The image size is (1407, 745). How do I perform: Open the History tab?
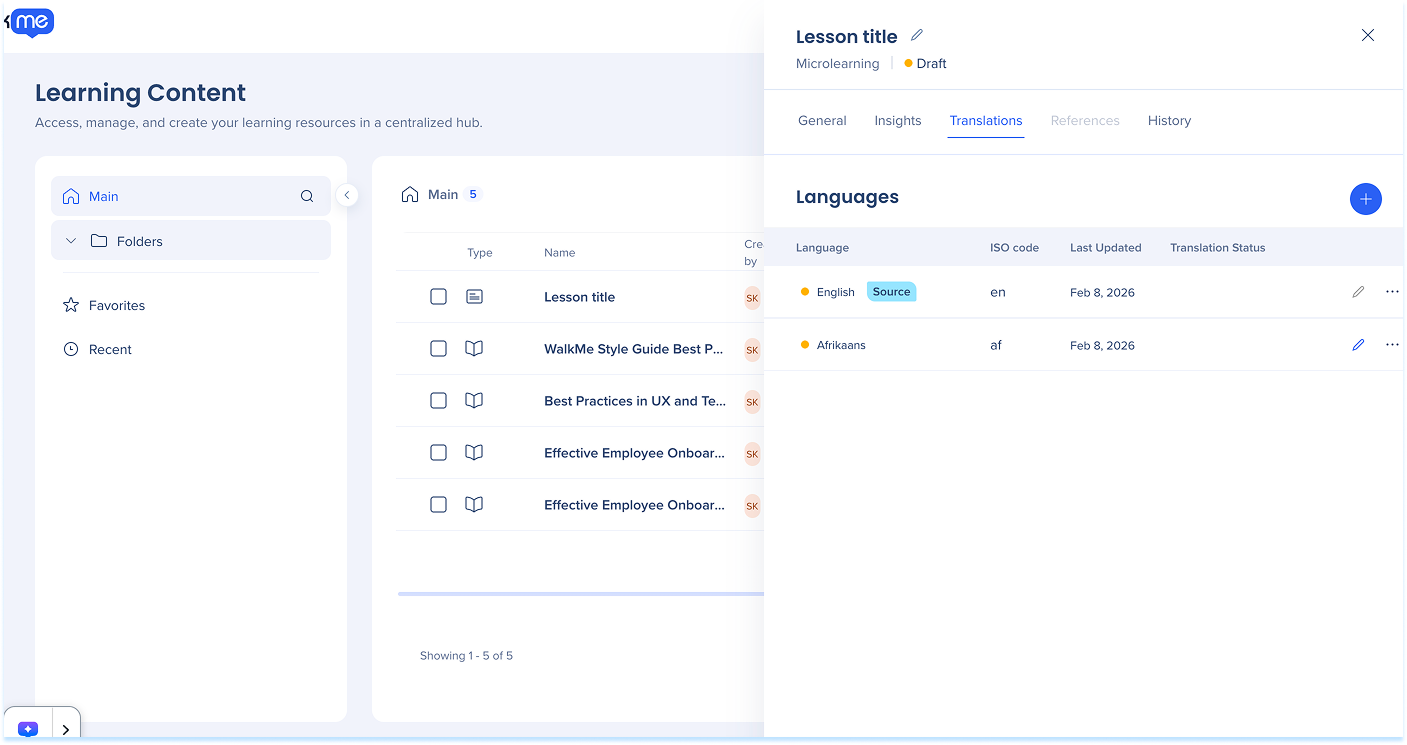(x=1168, y=121)
